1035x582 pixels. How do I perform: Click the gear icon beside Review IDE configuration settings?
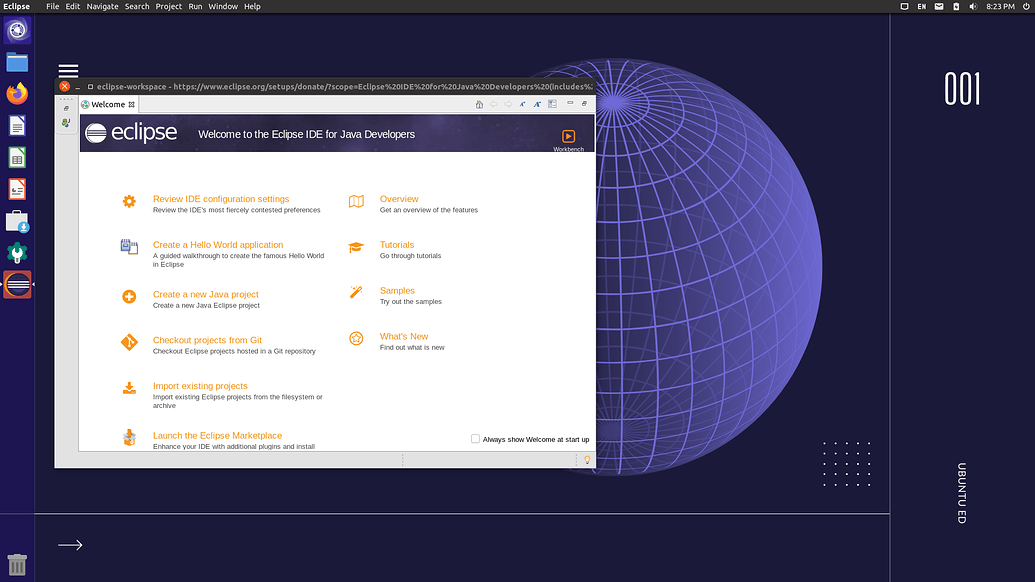pyautogui.click(x=129, y=201)
